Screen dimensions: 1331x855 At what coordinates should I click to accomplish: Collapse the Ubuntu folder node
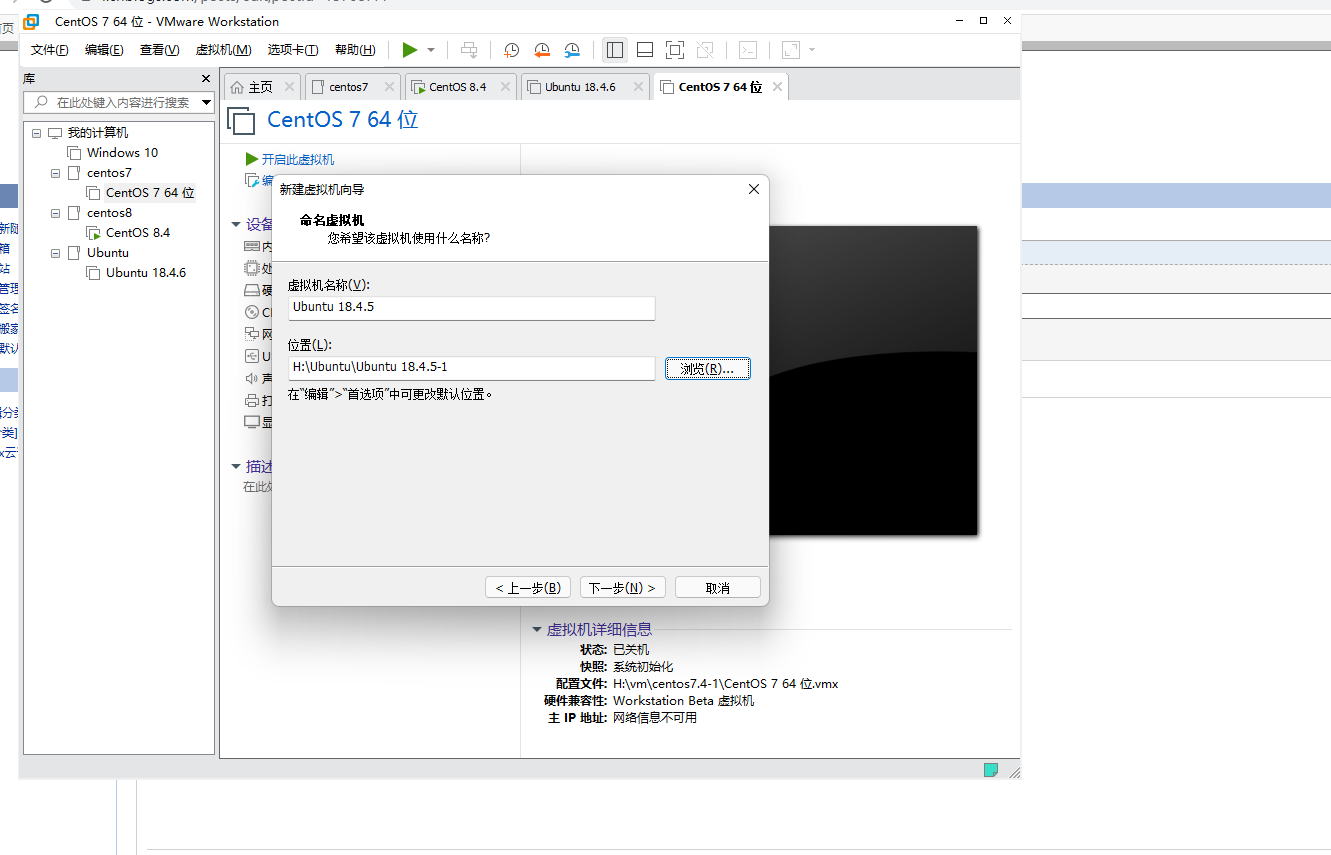56,253
